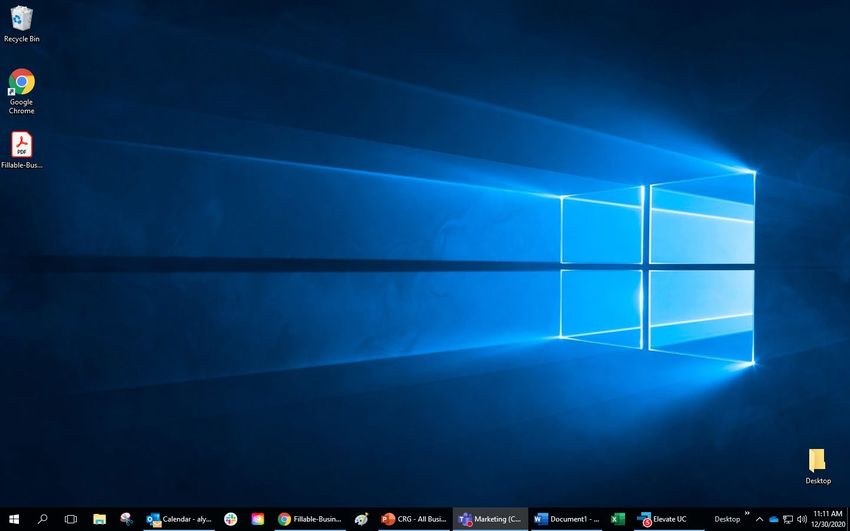Open Task View from the taskbar
Viewport: 850px width, 531px height.
70,519
